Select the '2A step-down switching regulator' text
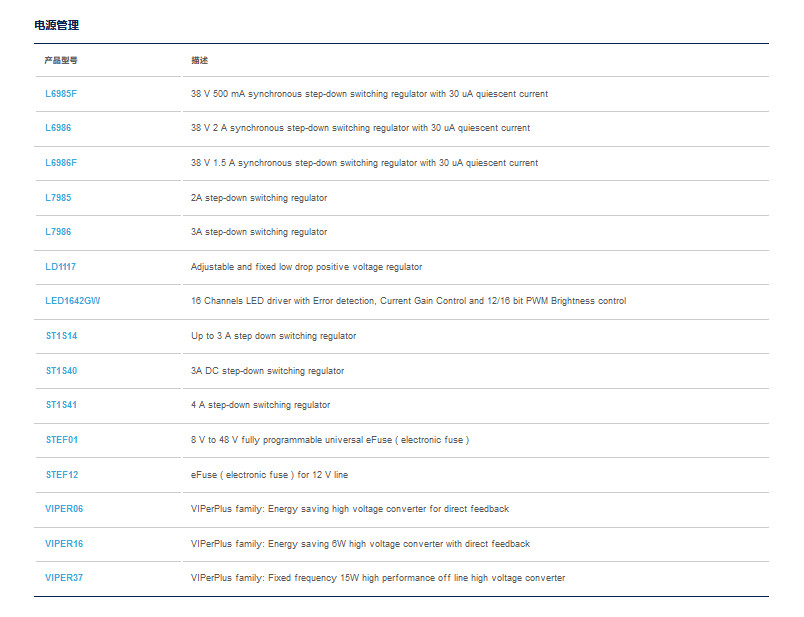 258,198
